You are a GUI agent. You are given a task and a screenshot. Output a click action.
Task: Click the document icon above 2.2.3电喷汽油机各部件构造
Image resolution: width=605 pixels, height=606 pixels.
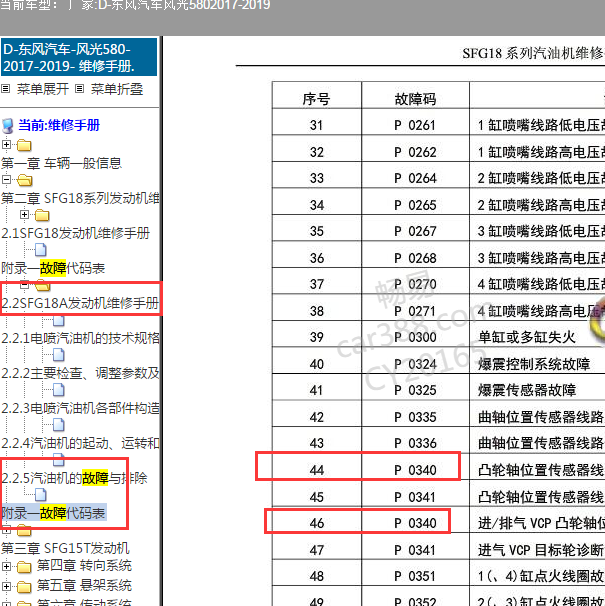(x=58, y=390)
